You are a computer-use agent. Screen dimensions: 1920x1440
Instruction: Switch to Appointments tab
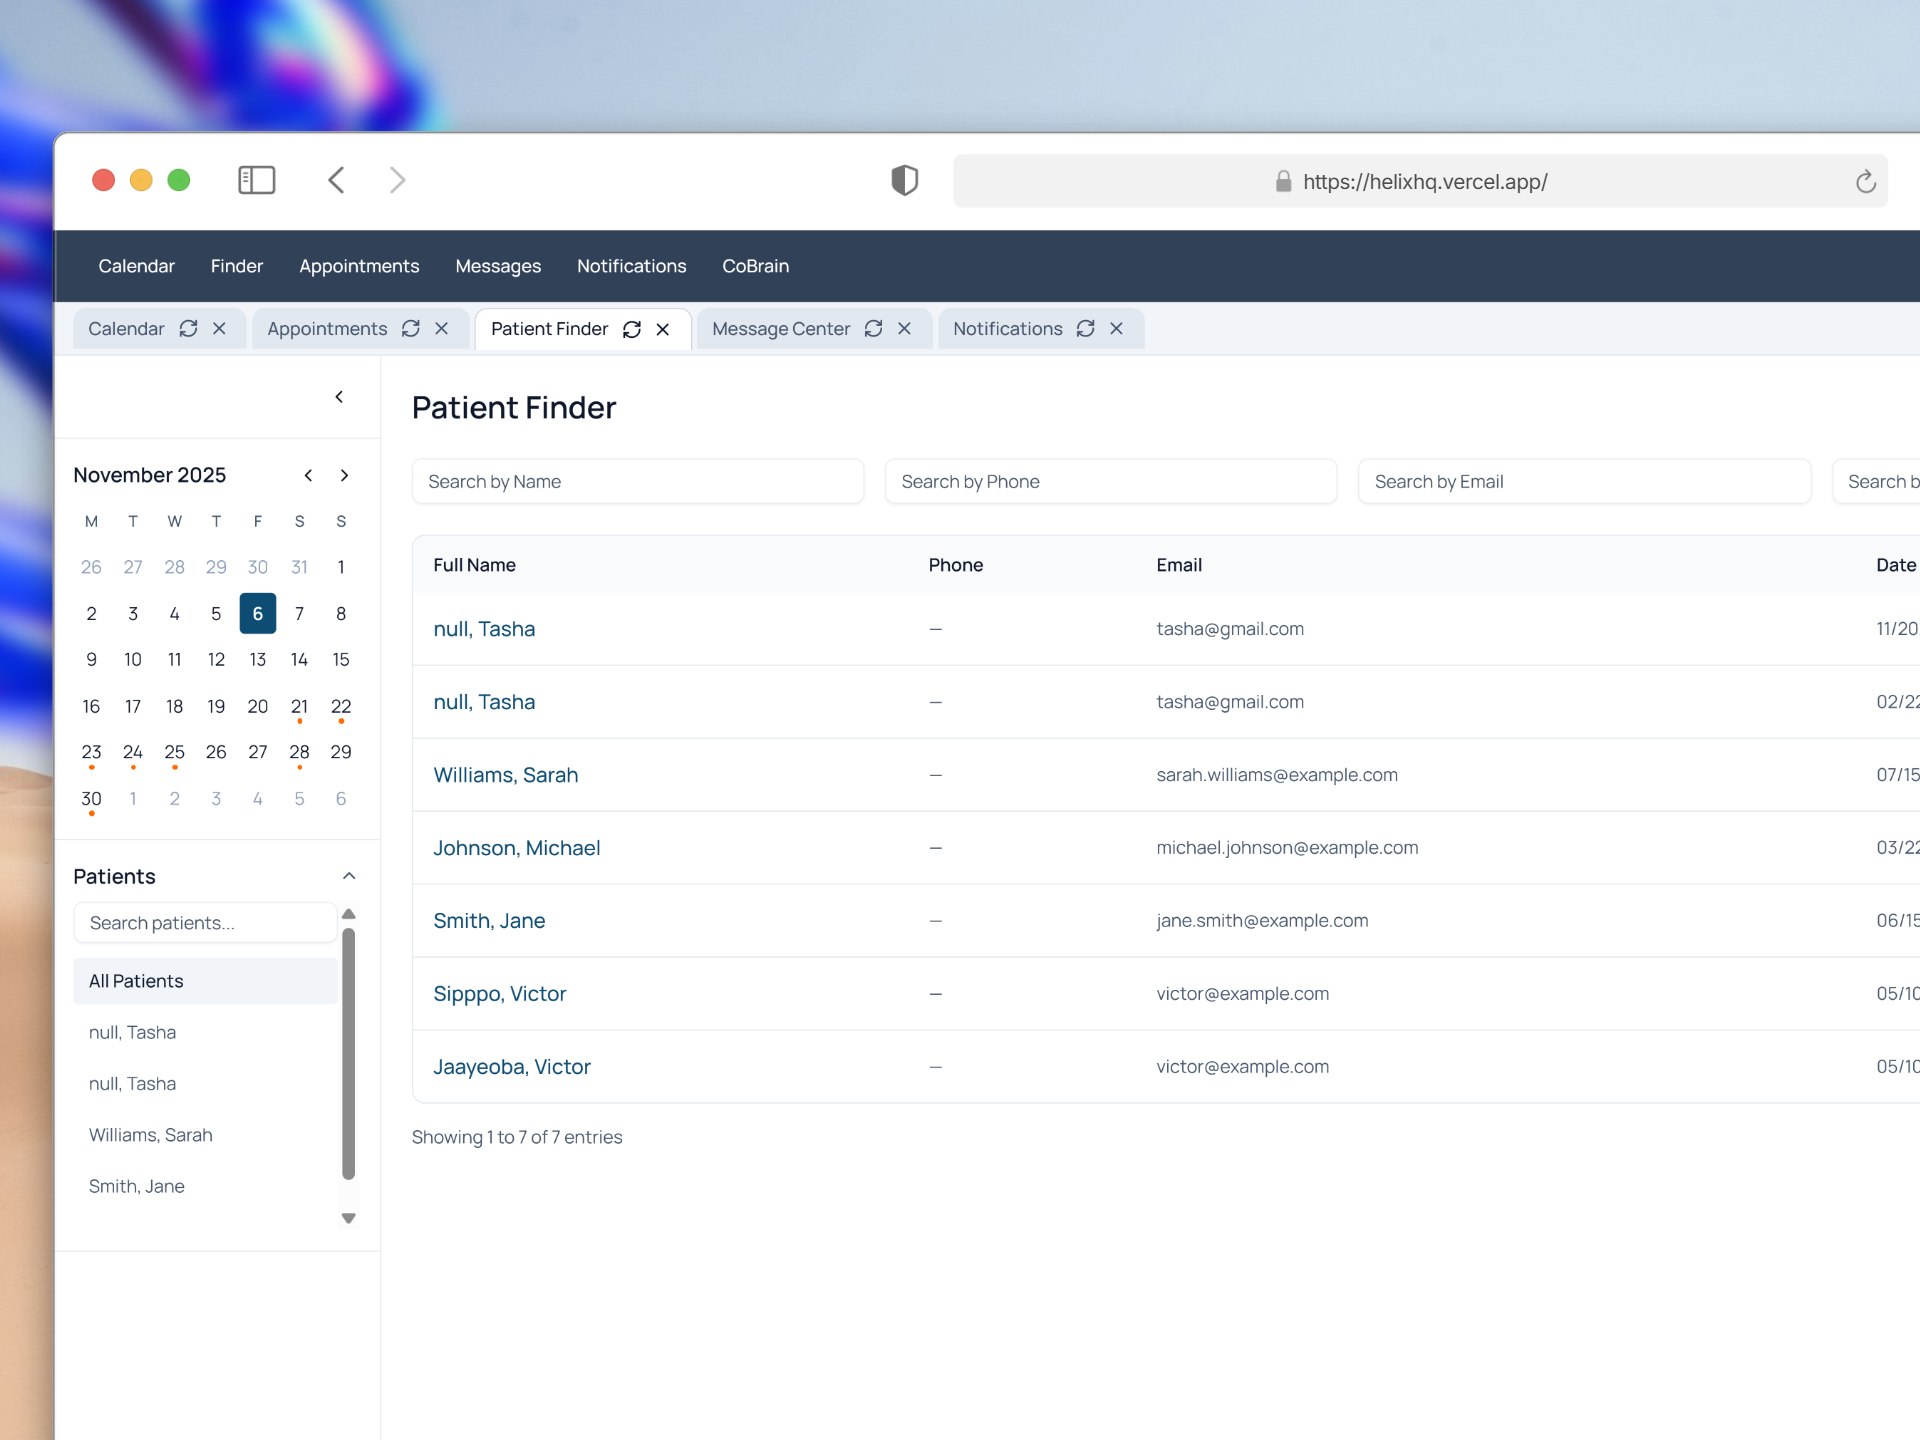(x=327, y=329)
